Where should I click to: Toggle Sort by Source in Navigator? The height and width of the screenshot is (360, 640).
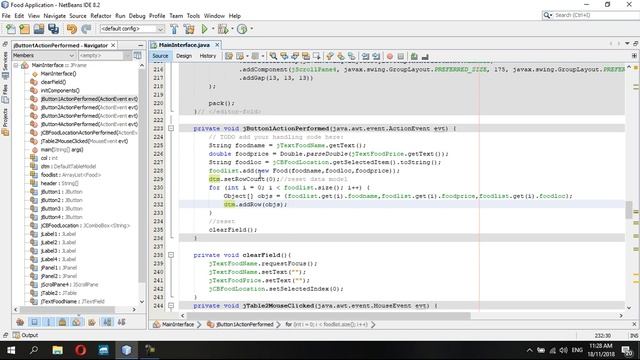pyautogui.click(x=121, y=322)
